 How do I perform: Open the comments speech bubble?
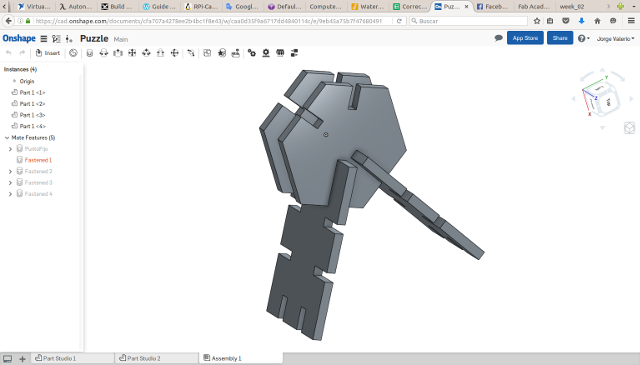point(498,38)
